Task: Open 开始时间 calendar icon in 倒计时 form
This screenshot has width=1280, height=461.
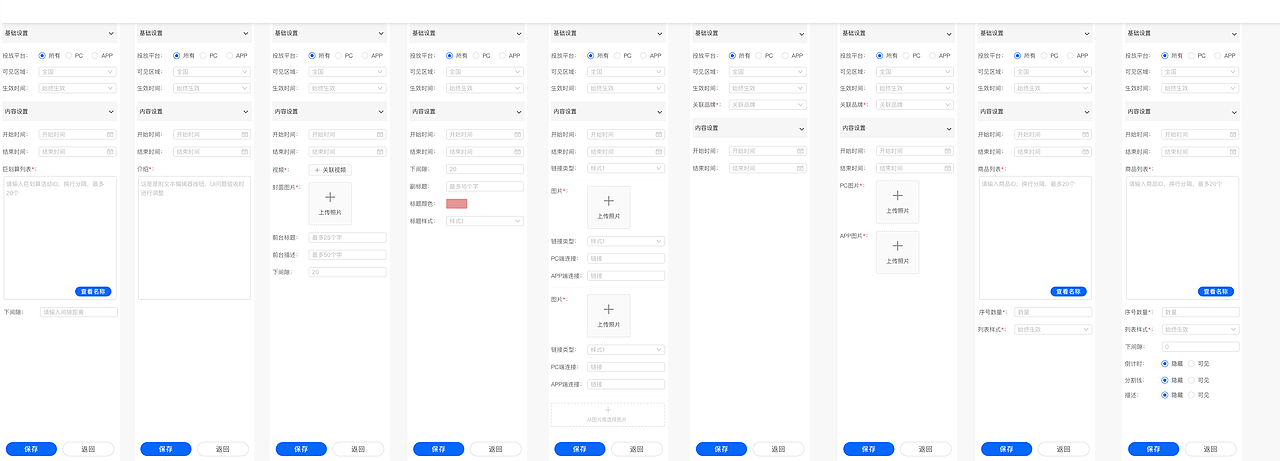Action: [x=1234, y=134]
